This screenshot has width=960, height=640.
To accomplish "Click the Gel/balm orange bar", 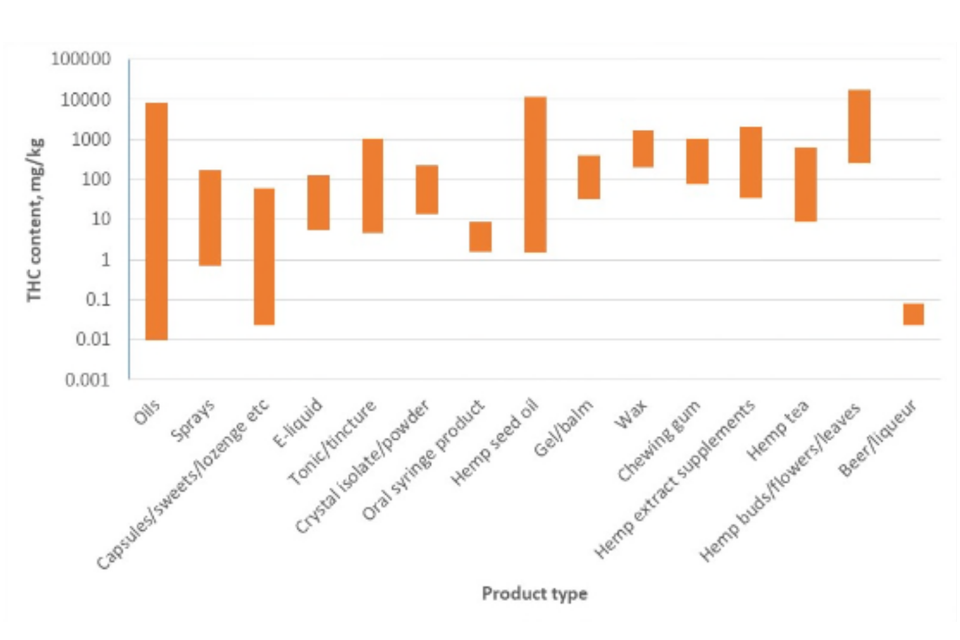I will coord(589,177).
